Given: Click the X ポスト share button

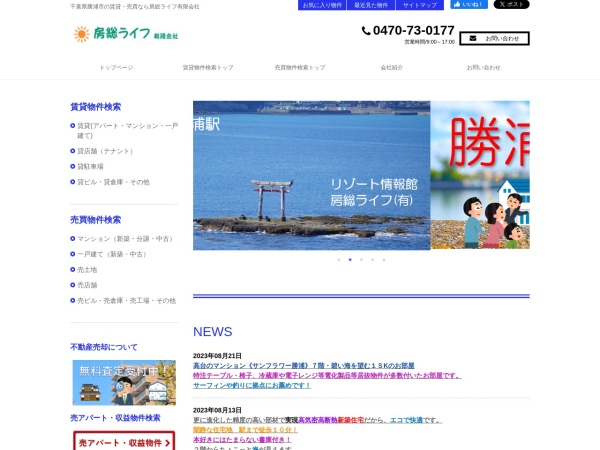Looking at the screenshot, I should 511,5.
